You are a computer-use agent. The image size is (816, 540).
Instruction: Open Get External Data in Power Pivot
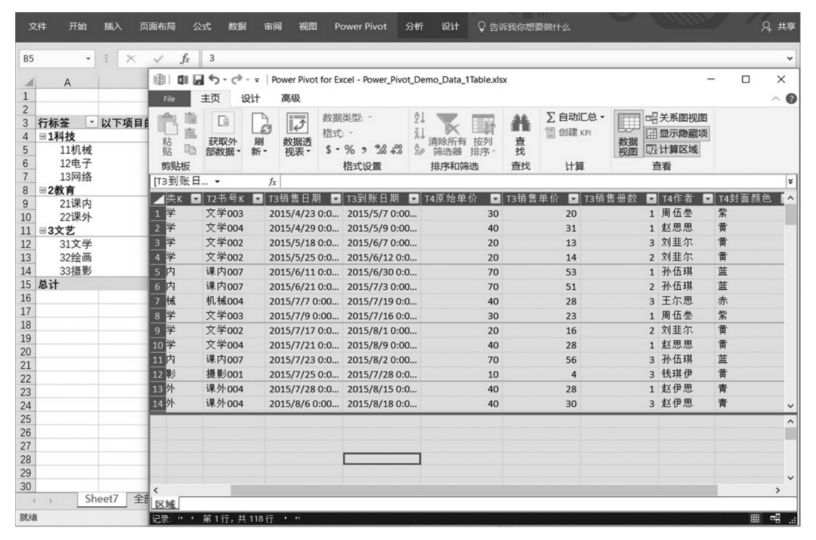[223, 134]
